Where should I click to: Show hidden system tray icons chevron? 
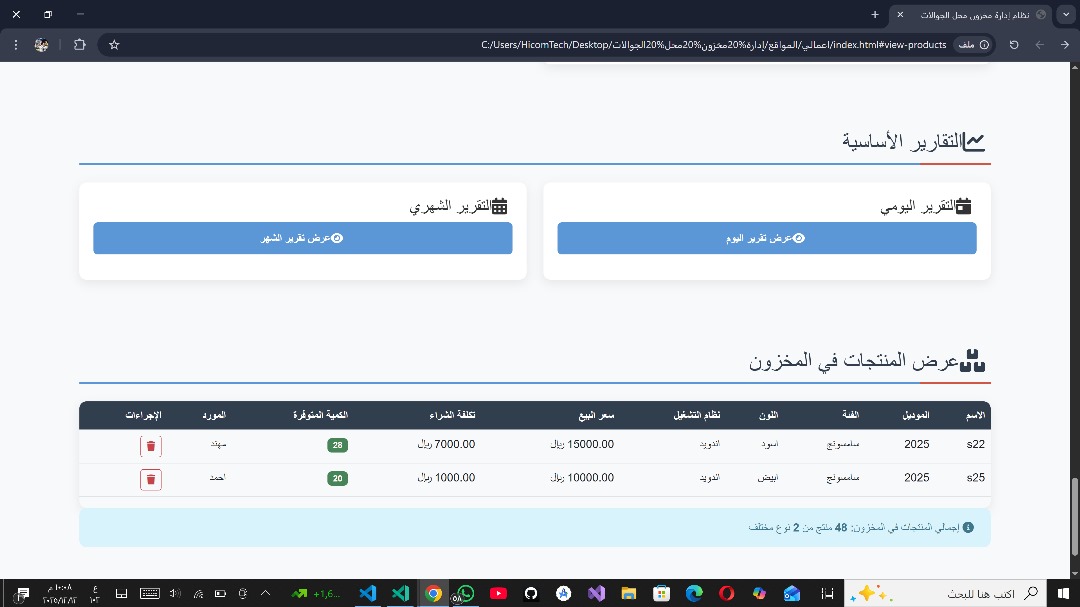[x=265, y=593]
